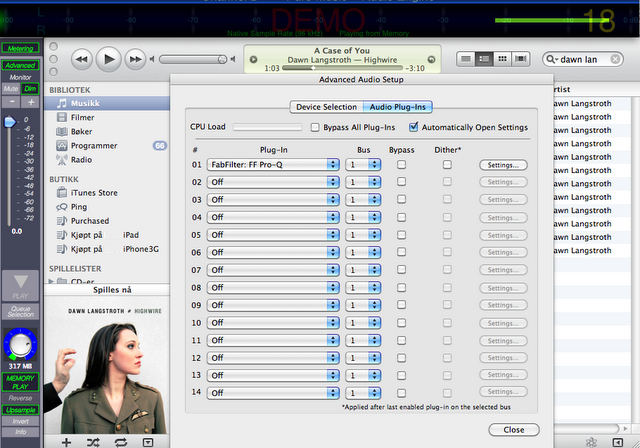Viewport: 640px width, 448px height.
Task: Click the Pure Music large PLAY button
Action: pyautogui.click(x=21, y=286)
